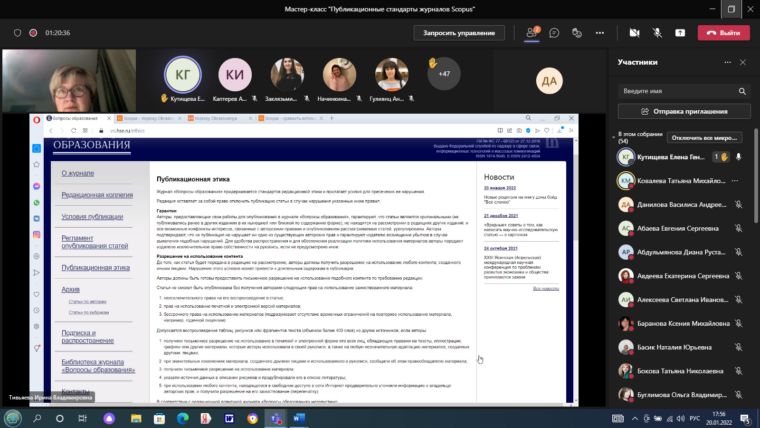Screen dimensions: 760x428
Task: Click the 'Введите имя' search field
Action: (x=672, y=90)
